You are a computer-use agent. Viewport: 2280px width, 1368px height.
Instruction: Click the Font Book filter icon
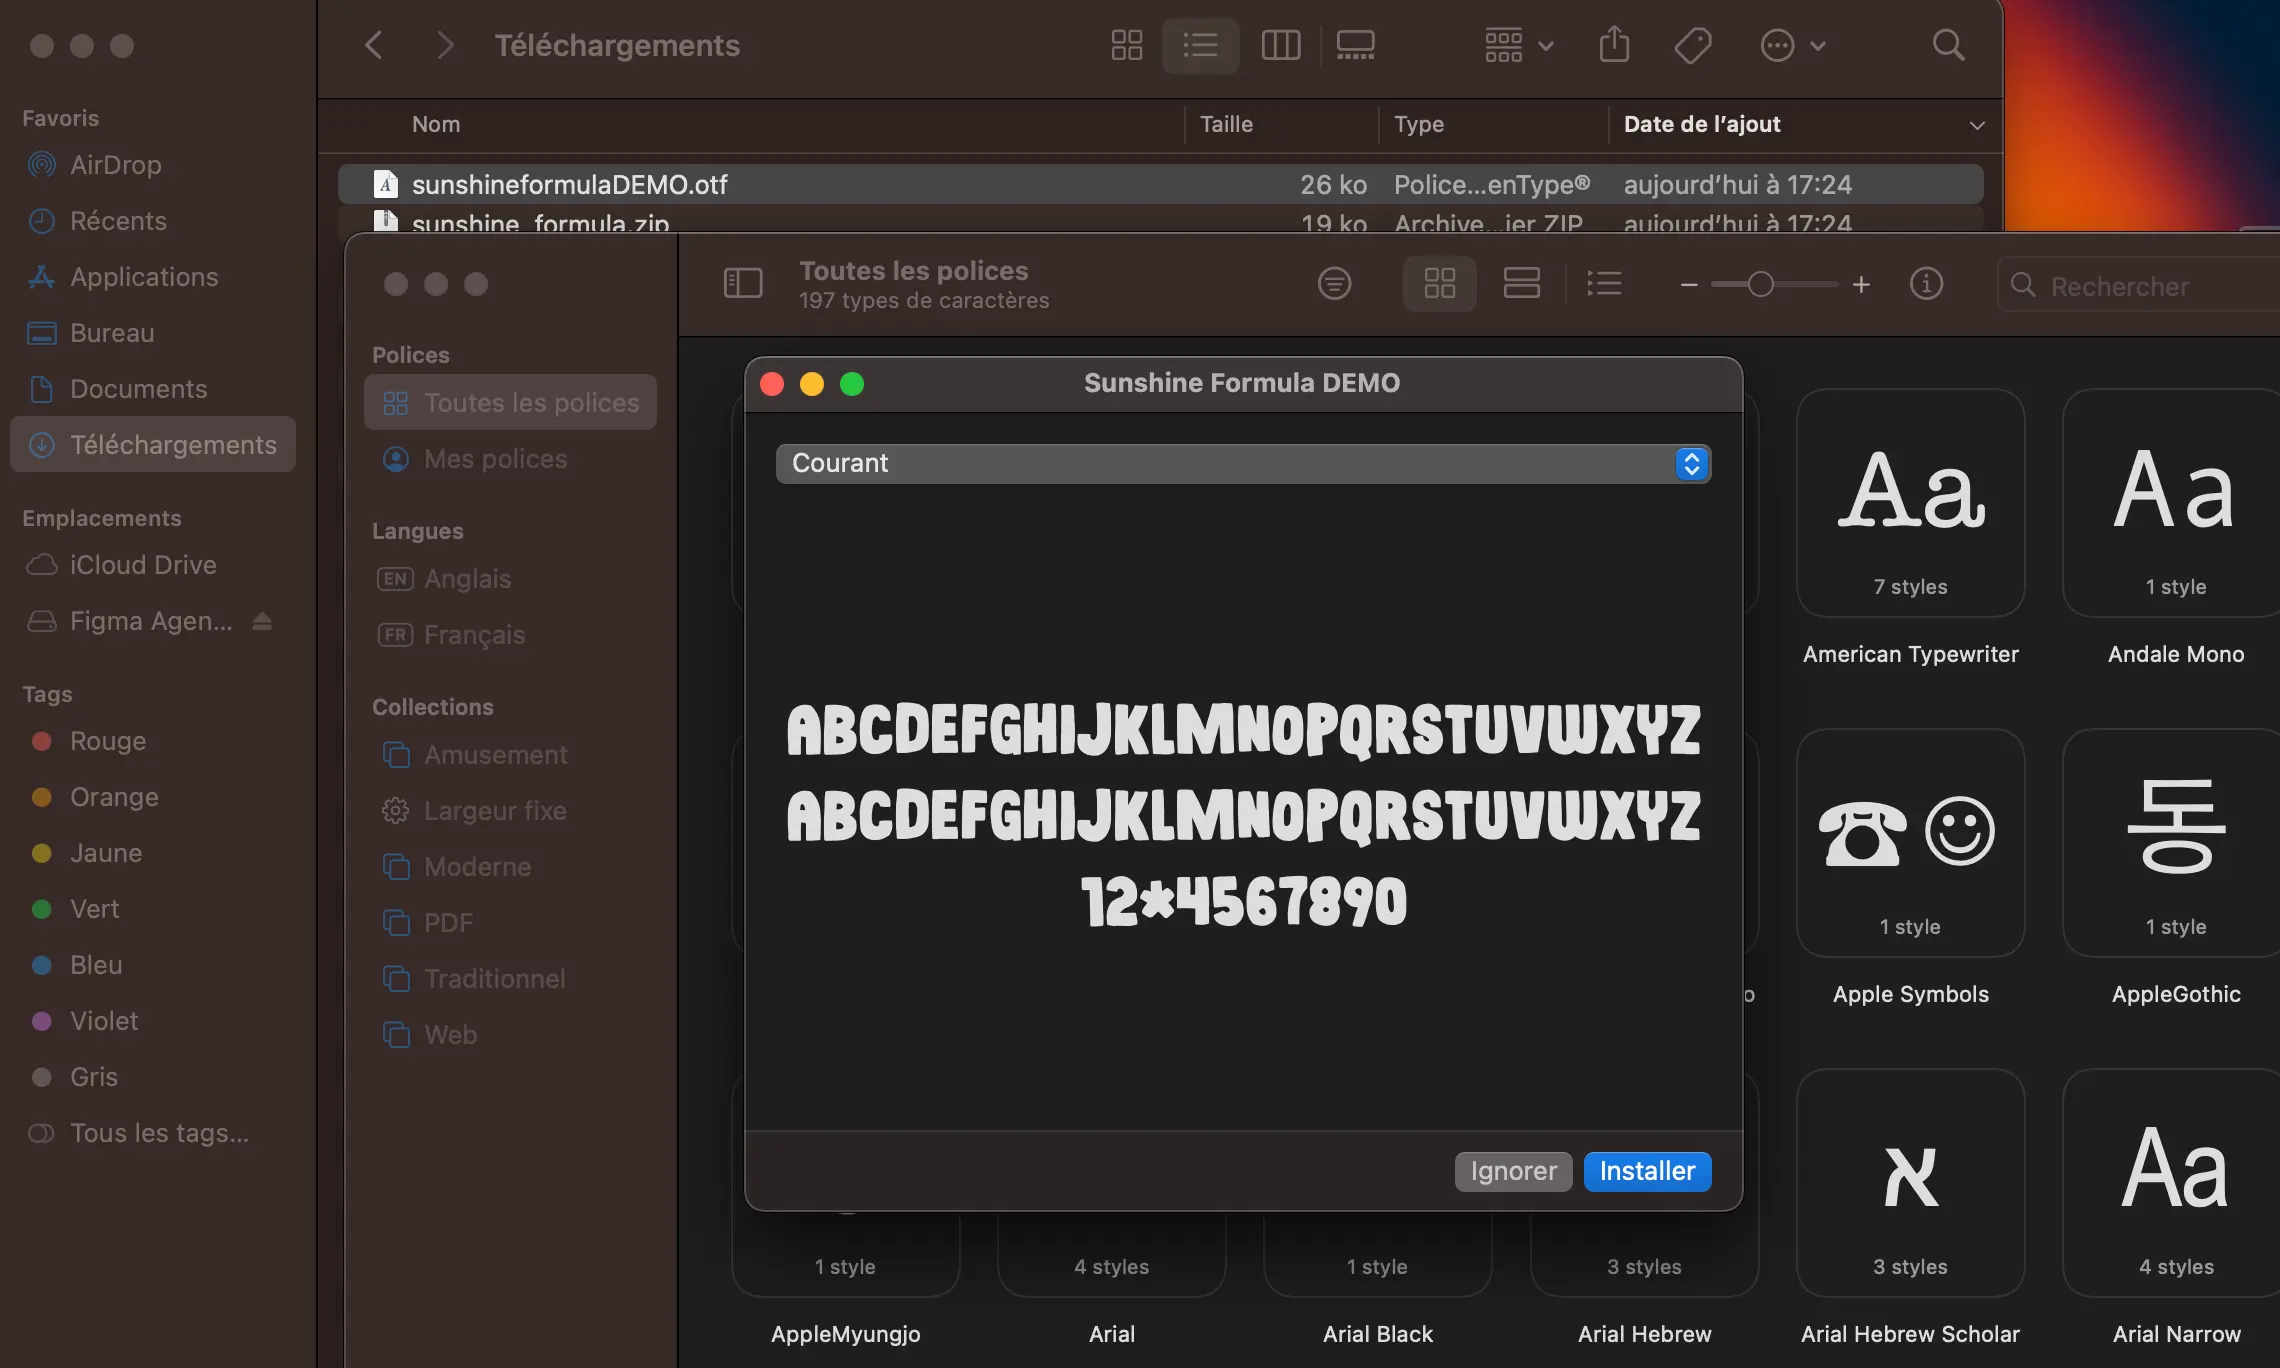(x=1334, y=284)
